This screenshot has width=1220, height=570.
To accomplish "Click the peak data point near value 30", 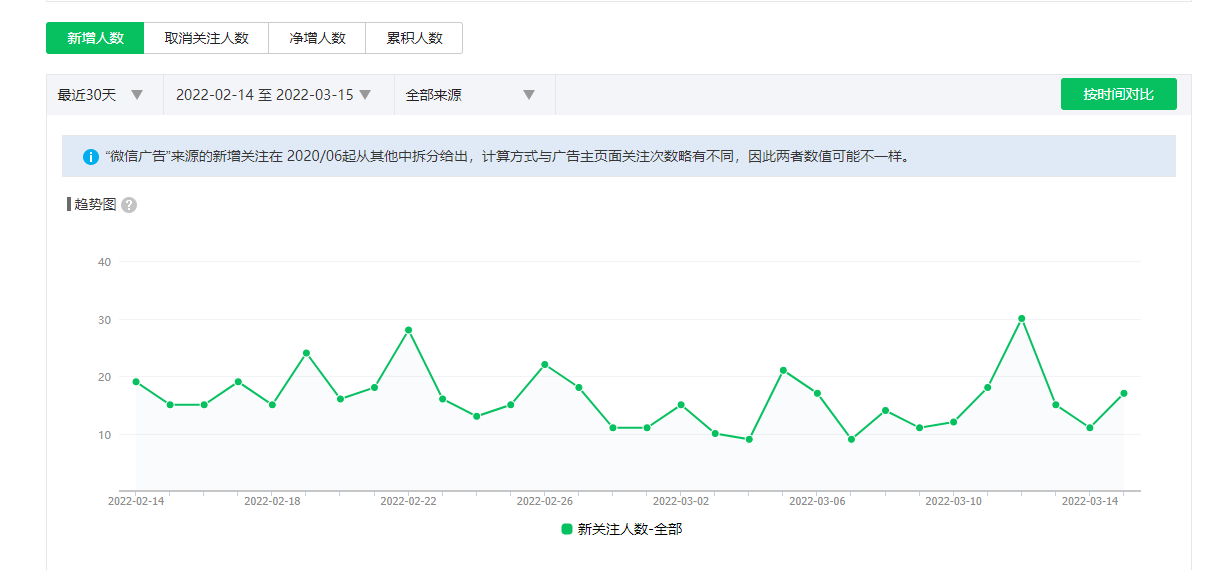I will click(x=1021, y=319).
